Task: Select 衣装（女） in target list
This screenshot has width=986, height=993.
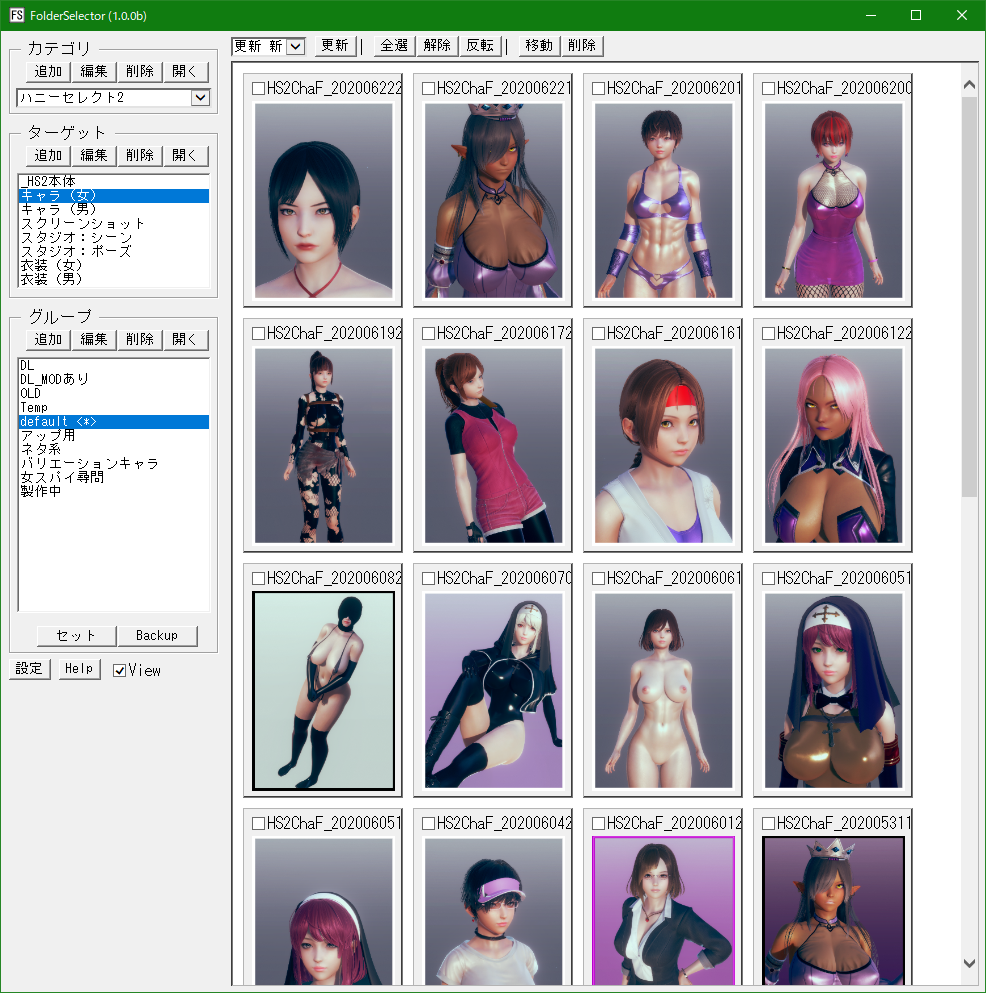Action: click(x=114, y=265)
